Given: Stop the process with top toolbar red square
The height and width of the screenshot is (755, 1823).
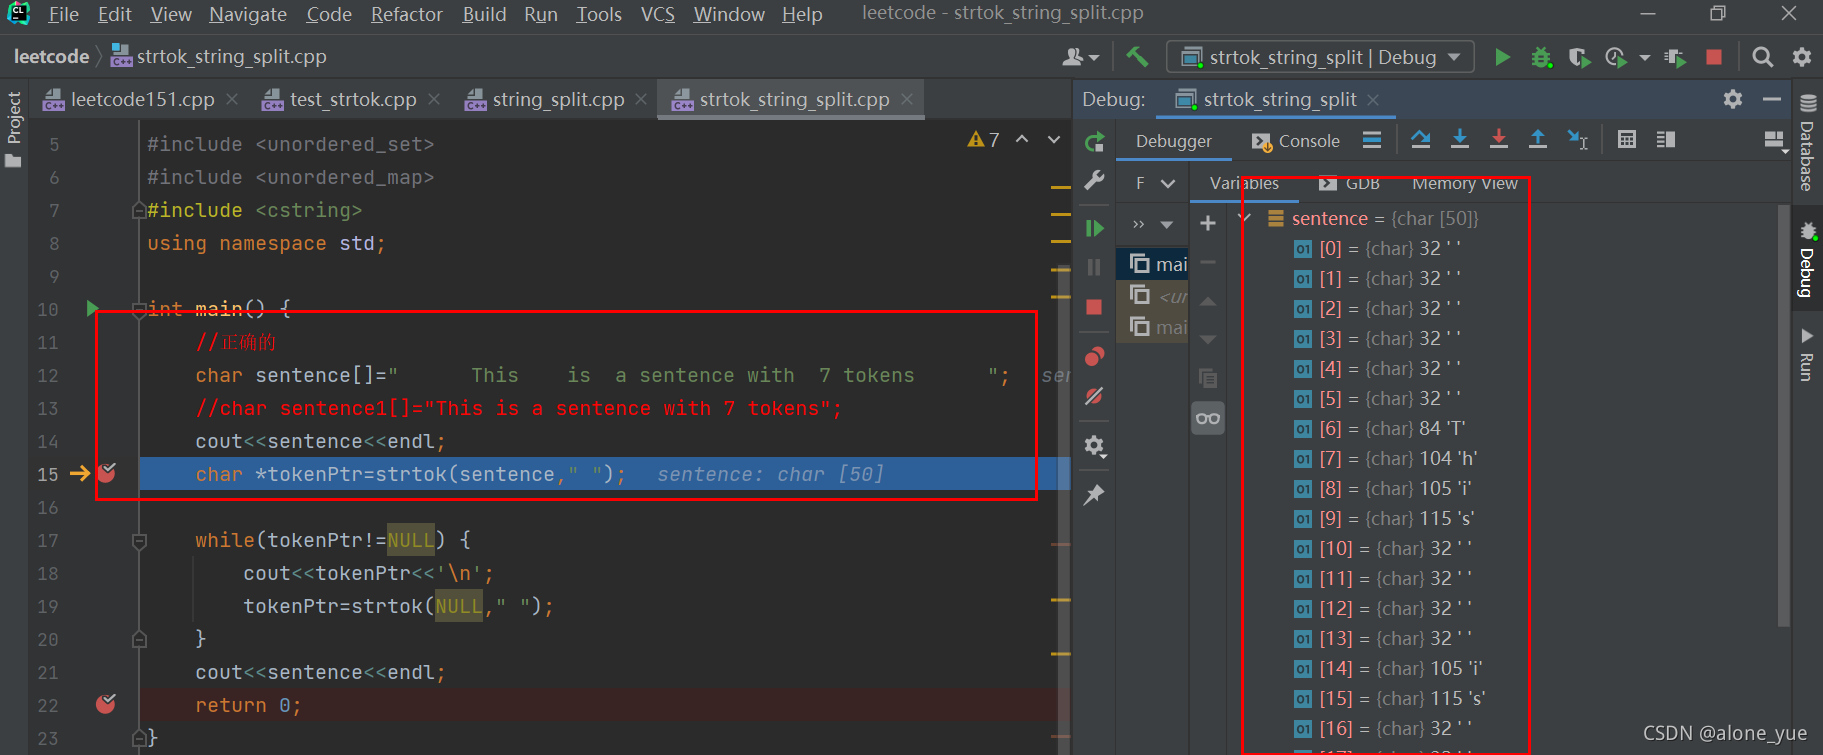Looking at the screenshot, I should (x=1714, y=57).
